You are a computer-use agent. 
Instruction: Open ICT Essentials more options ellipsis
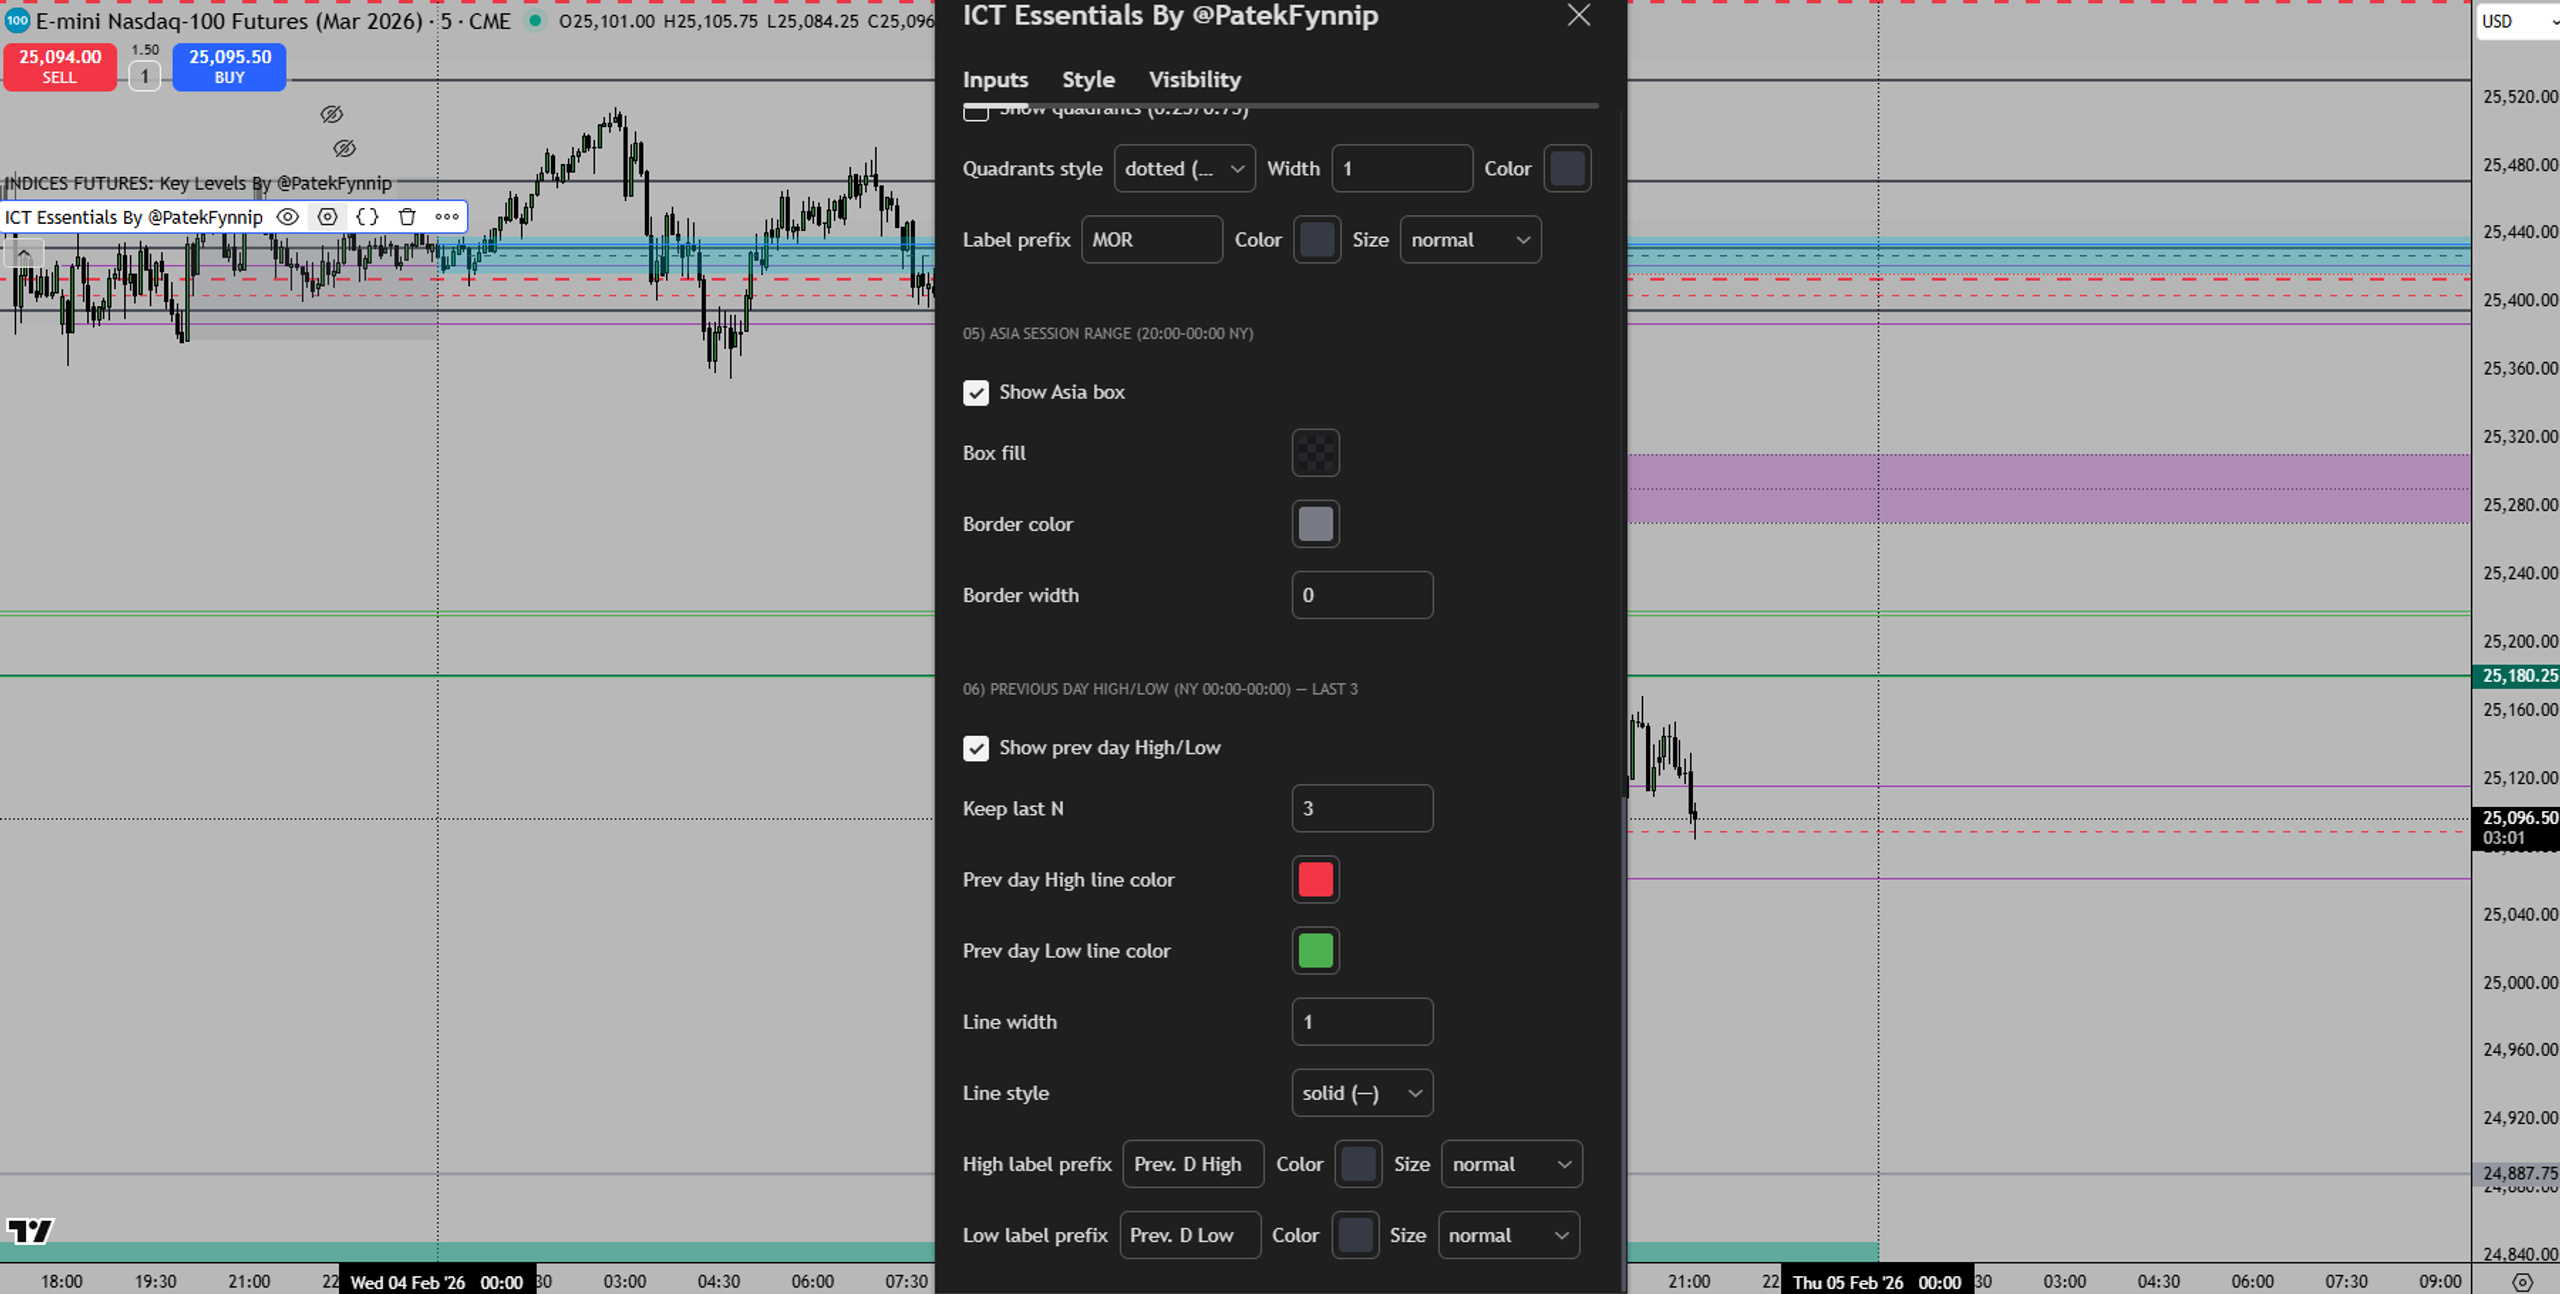click(447, 217)
